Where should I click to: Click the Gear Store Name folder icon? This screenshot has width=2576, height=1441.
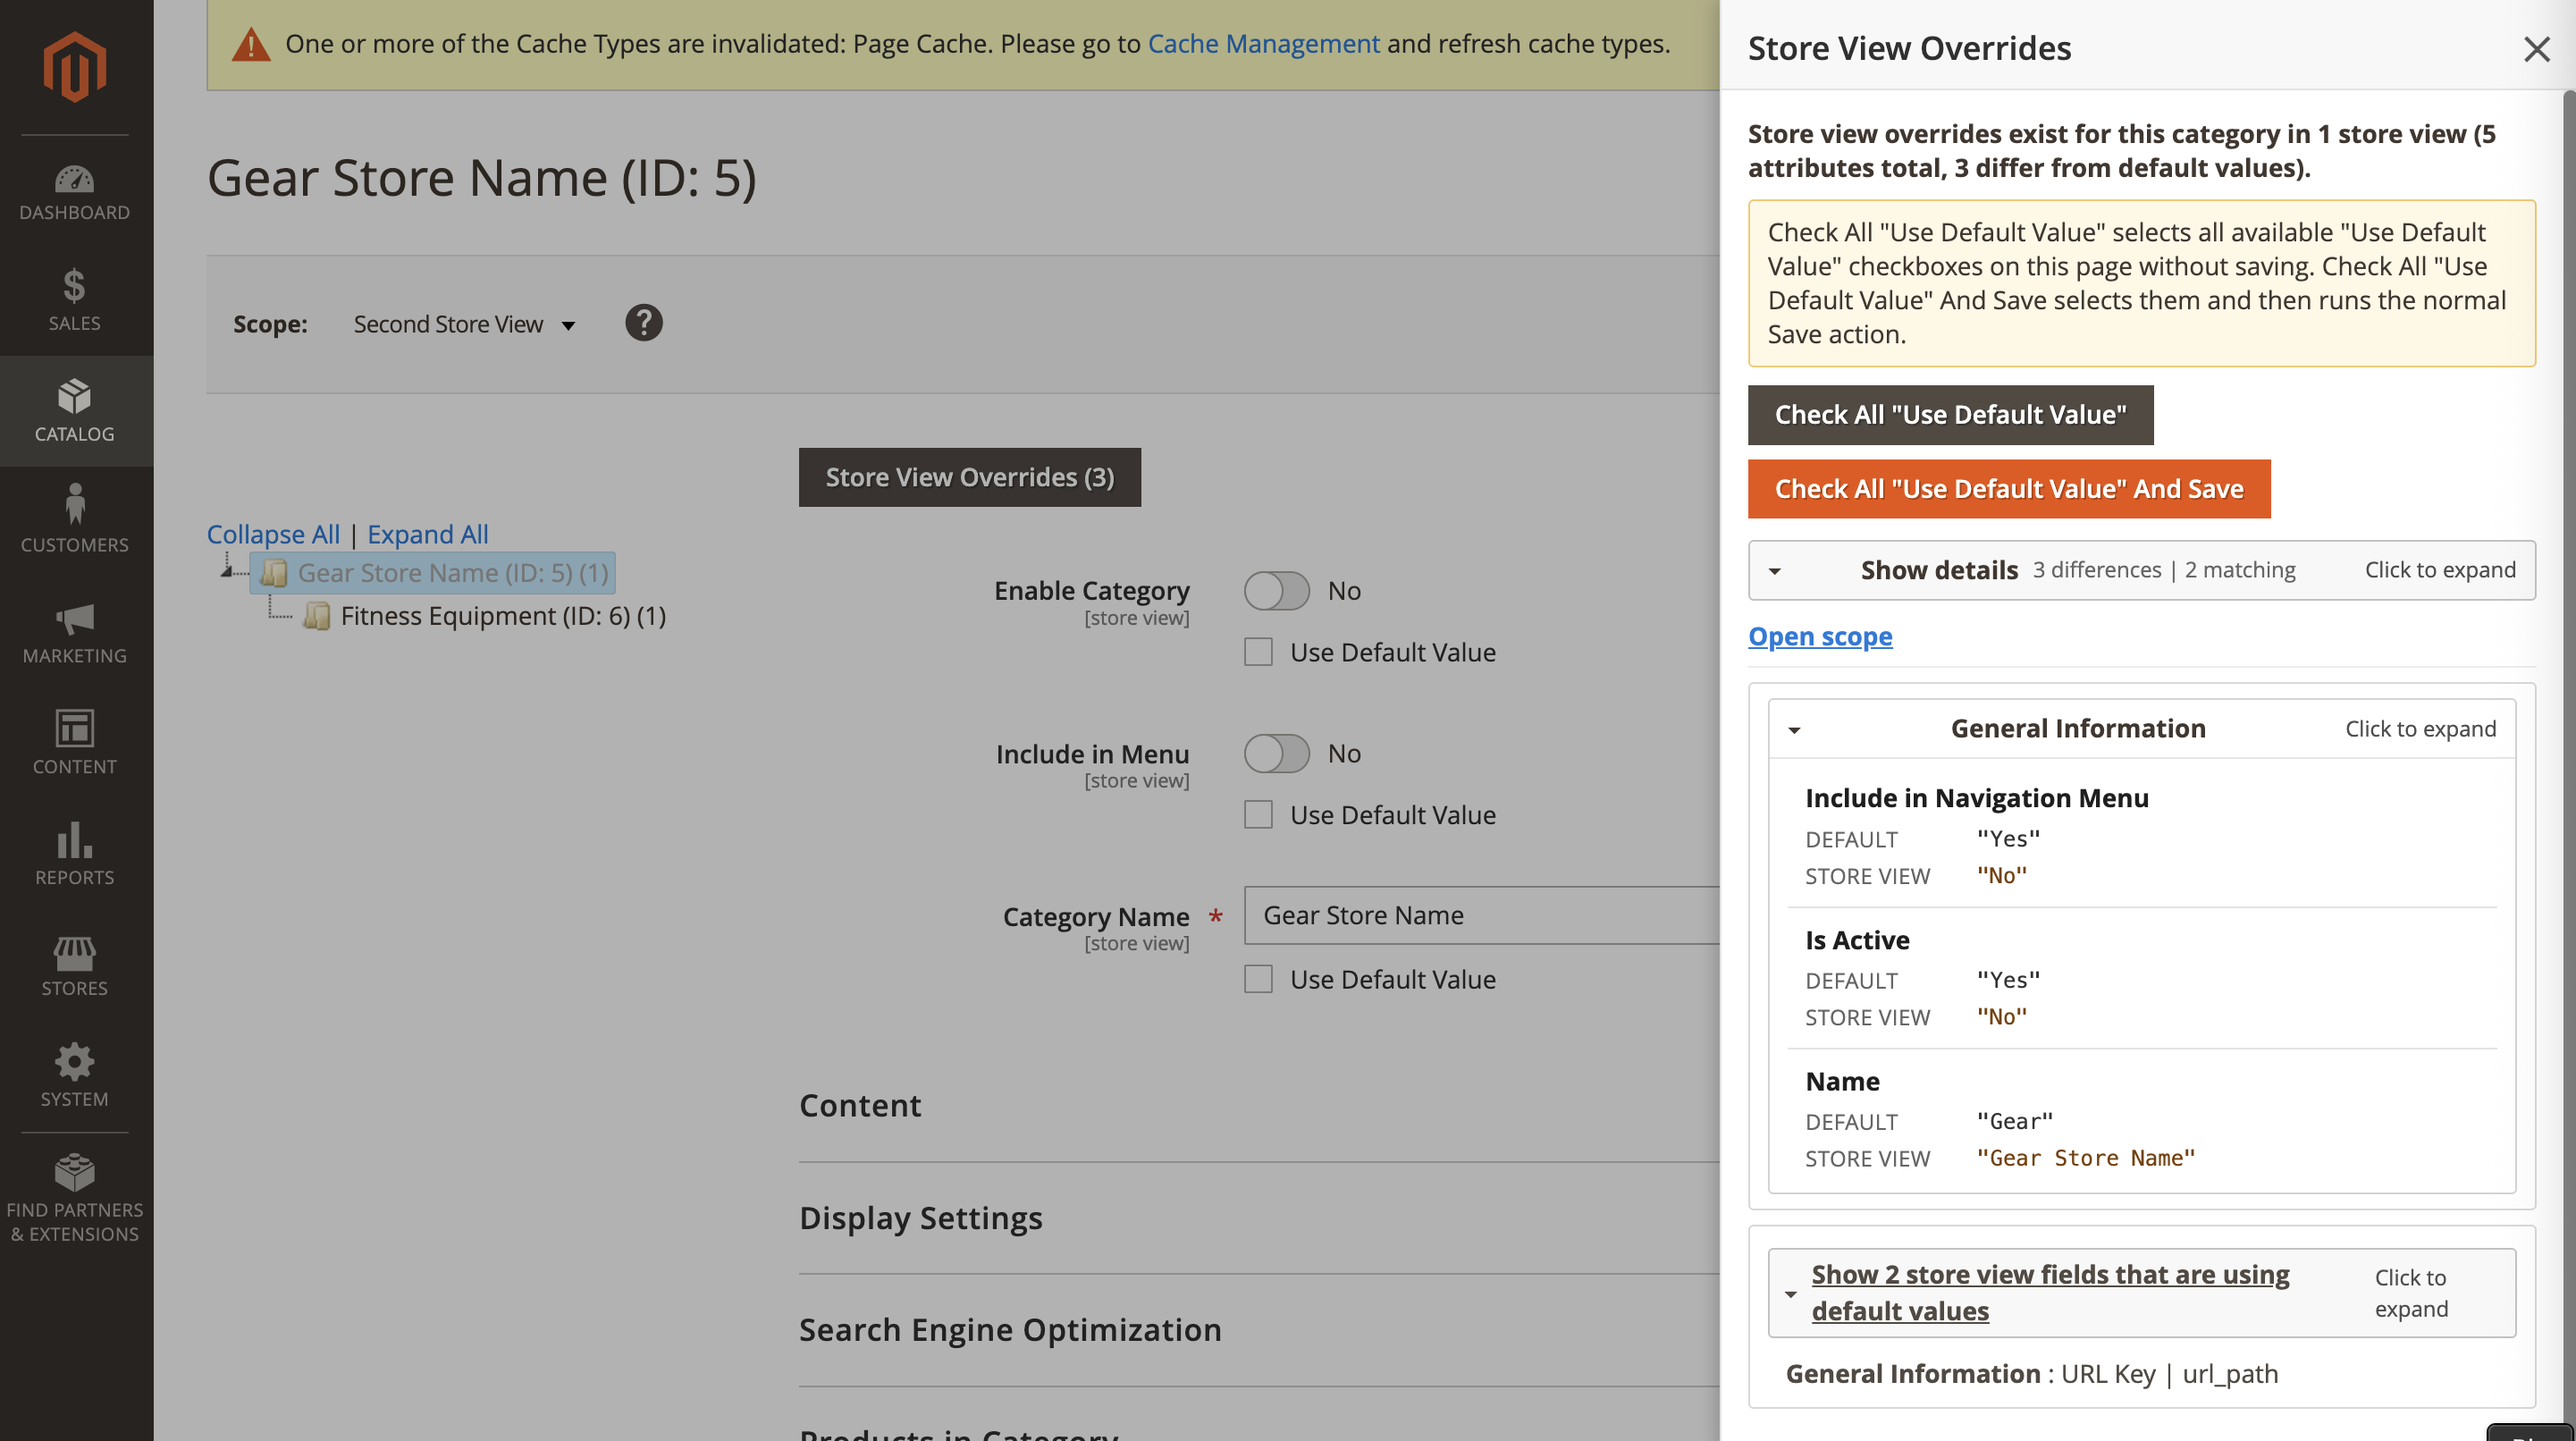tap(274, 573)
